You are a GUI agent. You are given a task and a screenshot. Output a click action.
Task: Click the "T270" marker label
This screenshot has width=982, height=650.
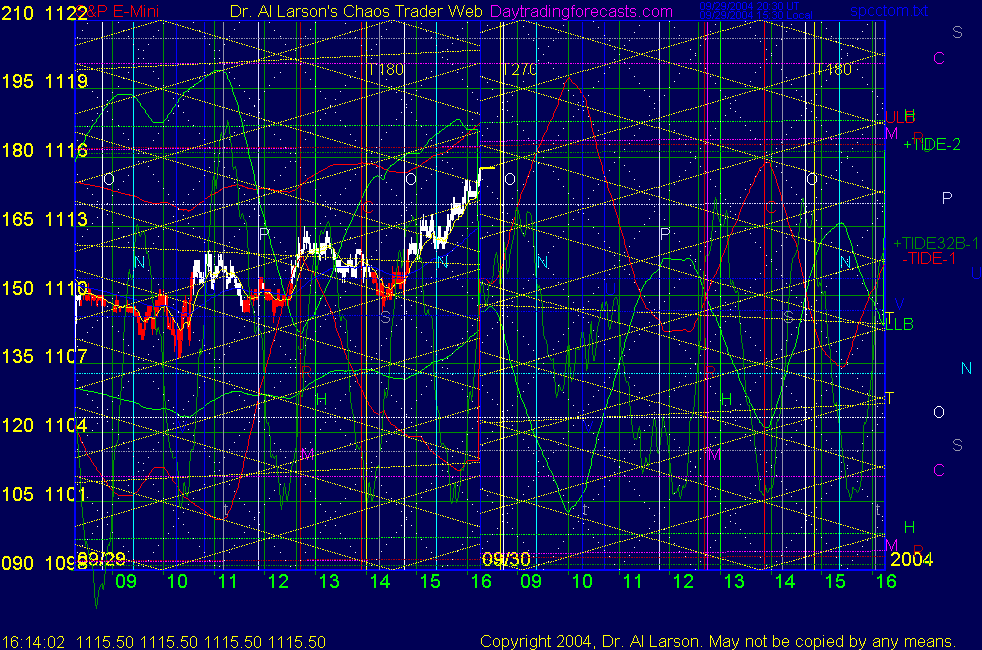[519, 70]
